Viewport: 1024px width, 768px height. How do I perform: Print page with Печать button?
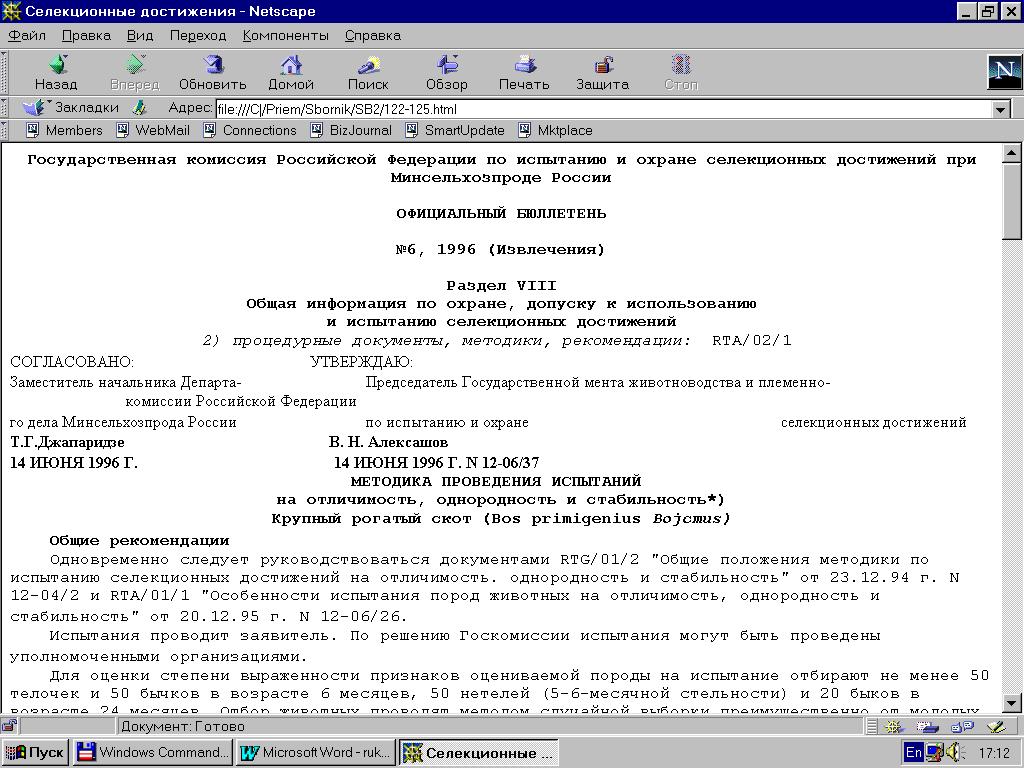(x=524, y=72)
